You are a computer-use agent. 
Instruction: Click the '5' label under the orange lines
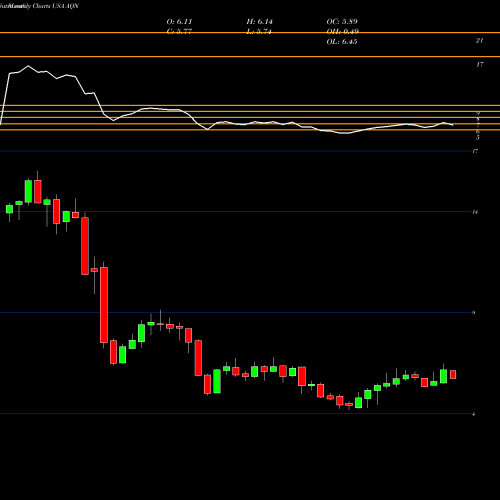[x=478, y=137]
